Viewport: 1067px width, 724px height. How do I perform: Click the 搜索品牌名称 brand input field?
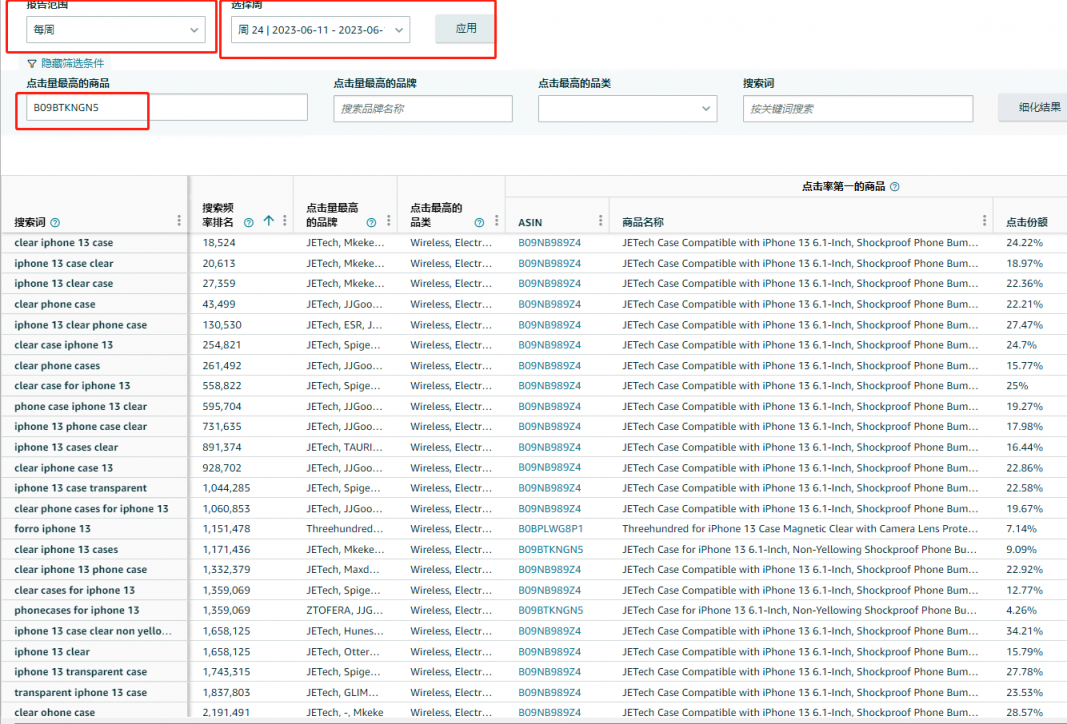[422, 108]
